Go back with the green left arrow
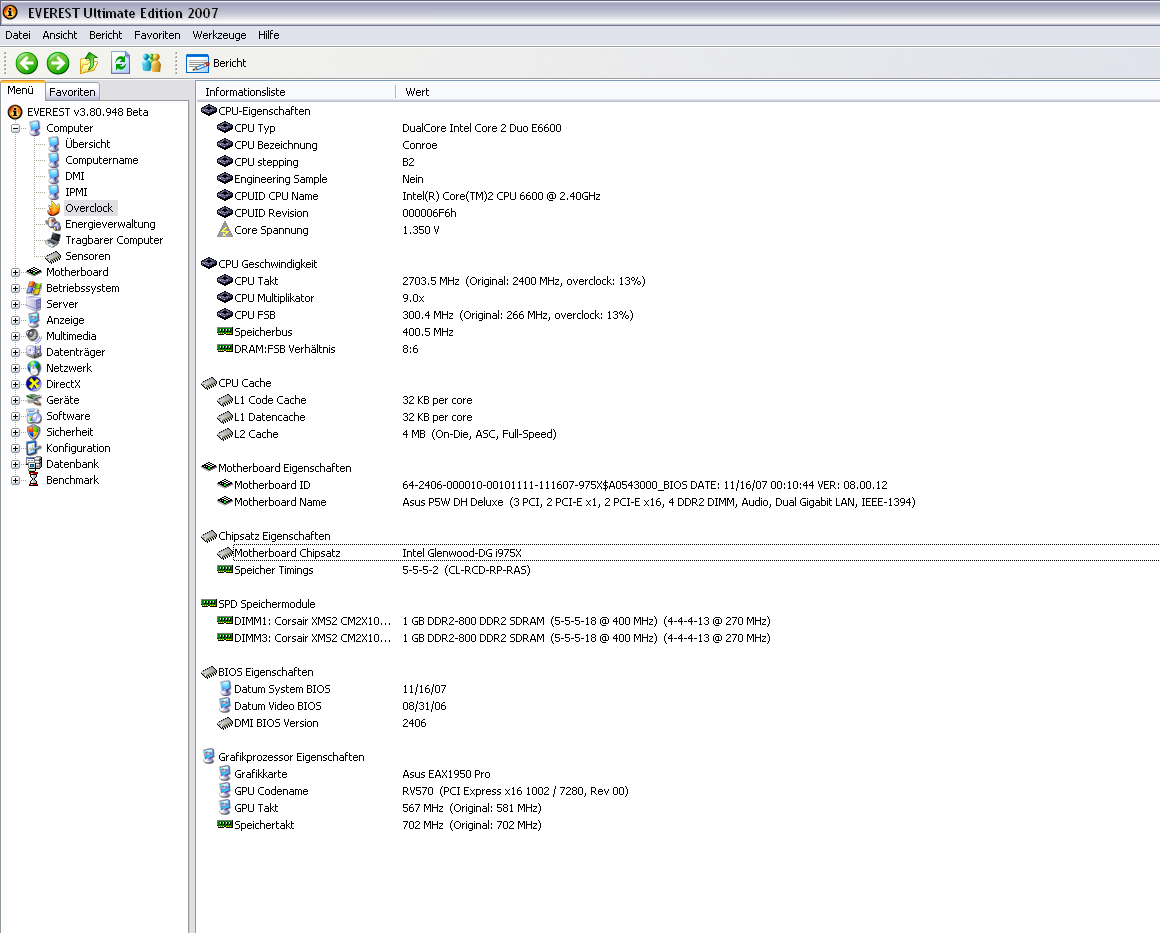Screen dimensions: 1160x933 (27, 63)
